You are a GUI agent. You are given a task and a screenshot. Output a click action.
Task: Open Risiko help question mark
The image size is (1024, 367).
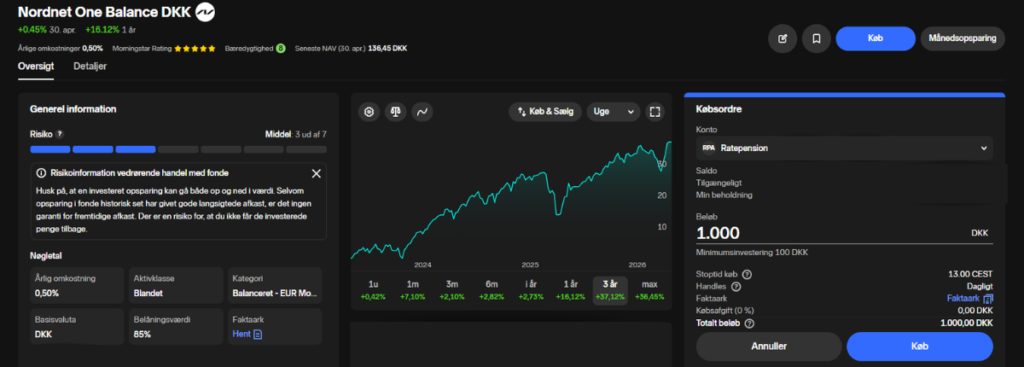tap(59, 134)
